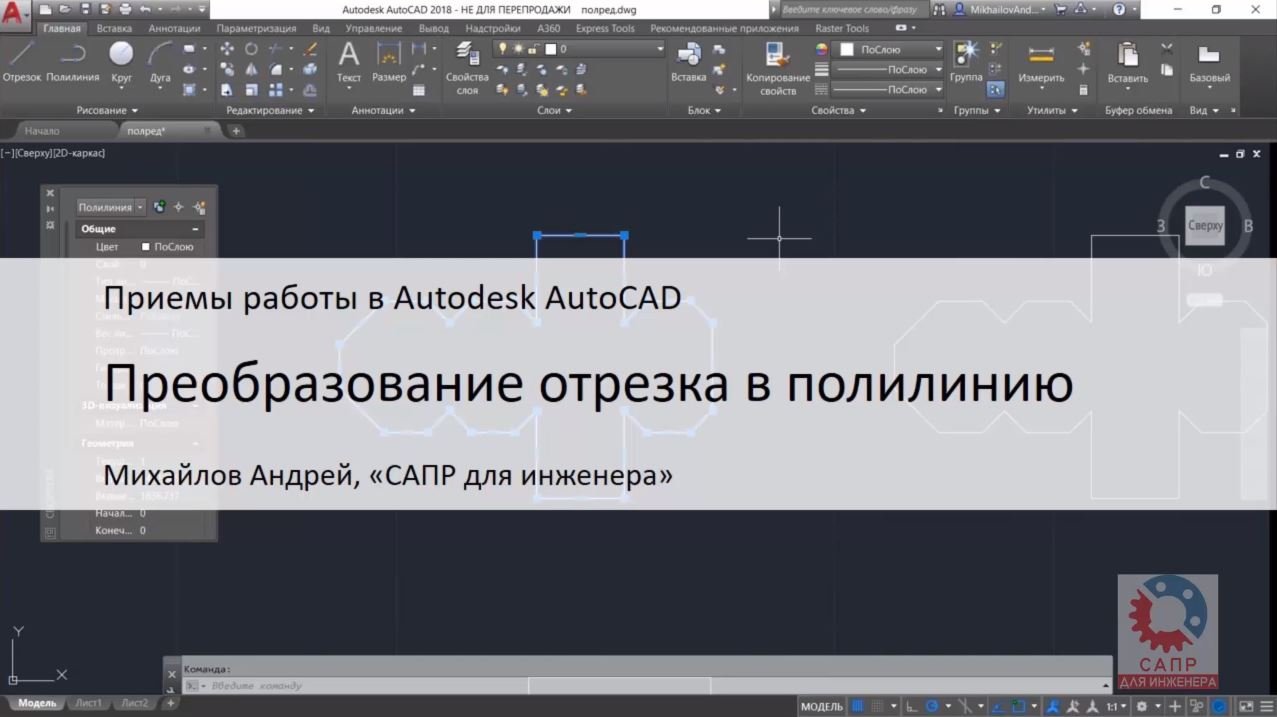
Task: Expand the Рисование panel
Action: pyautogui.click(x=107, y=110)
